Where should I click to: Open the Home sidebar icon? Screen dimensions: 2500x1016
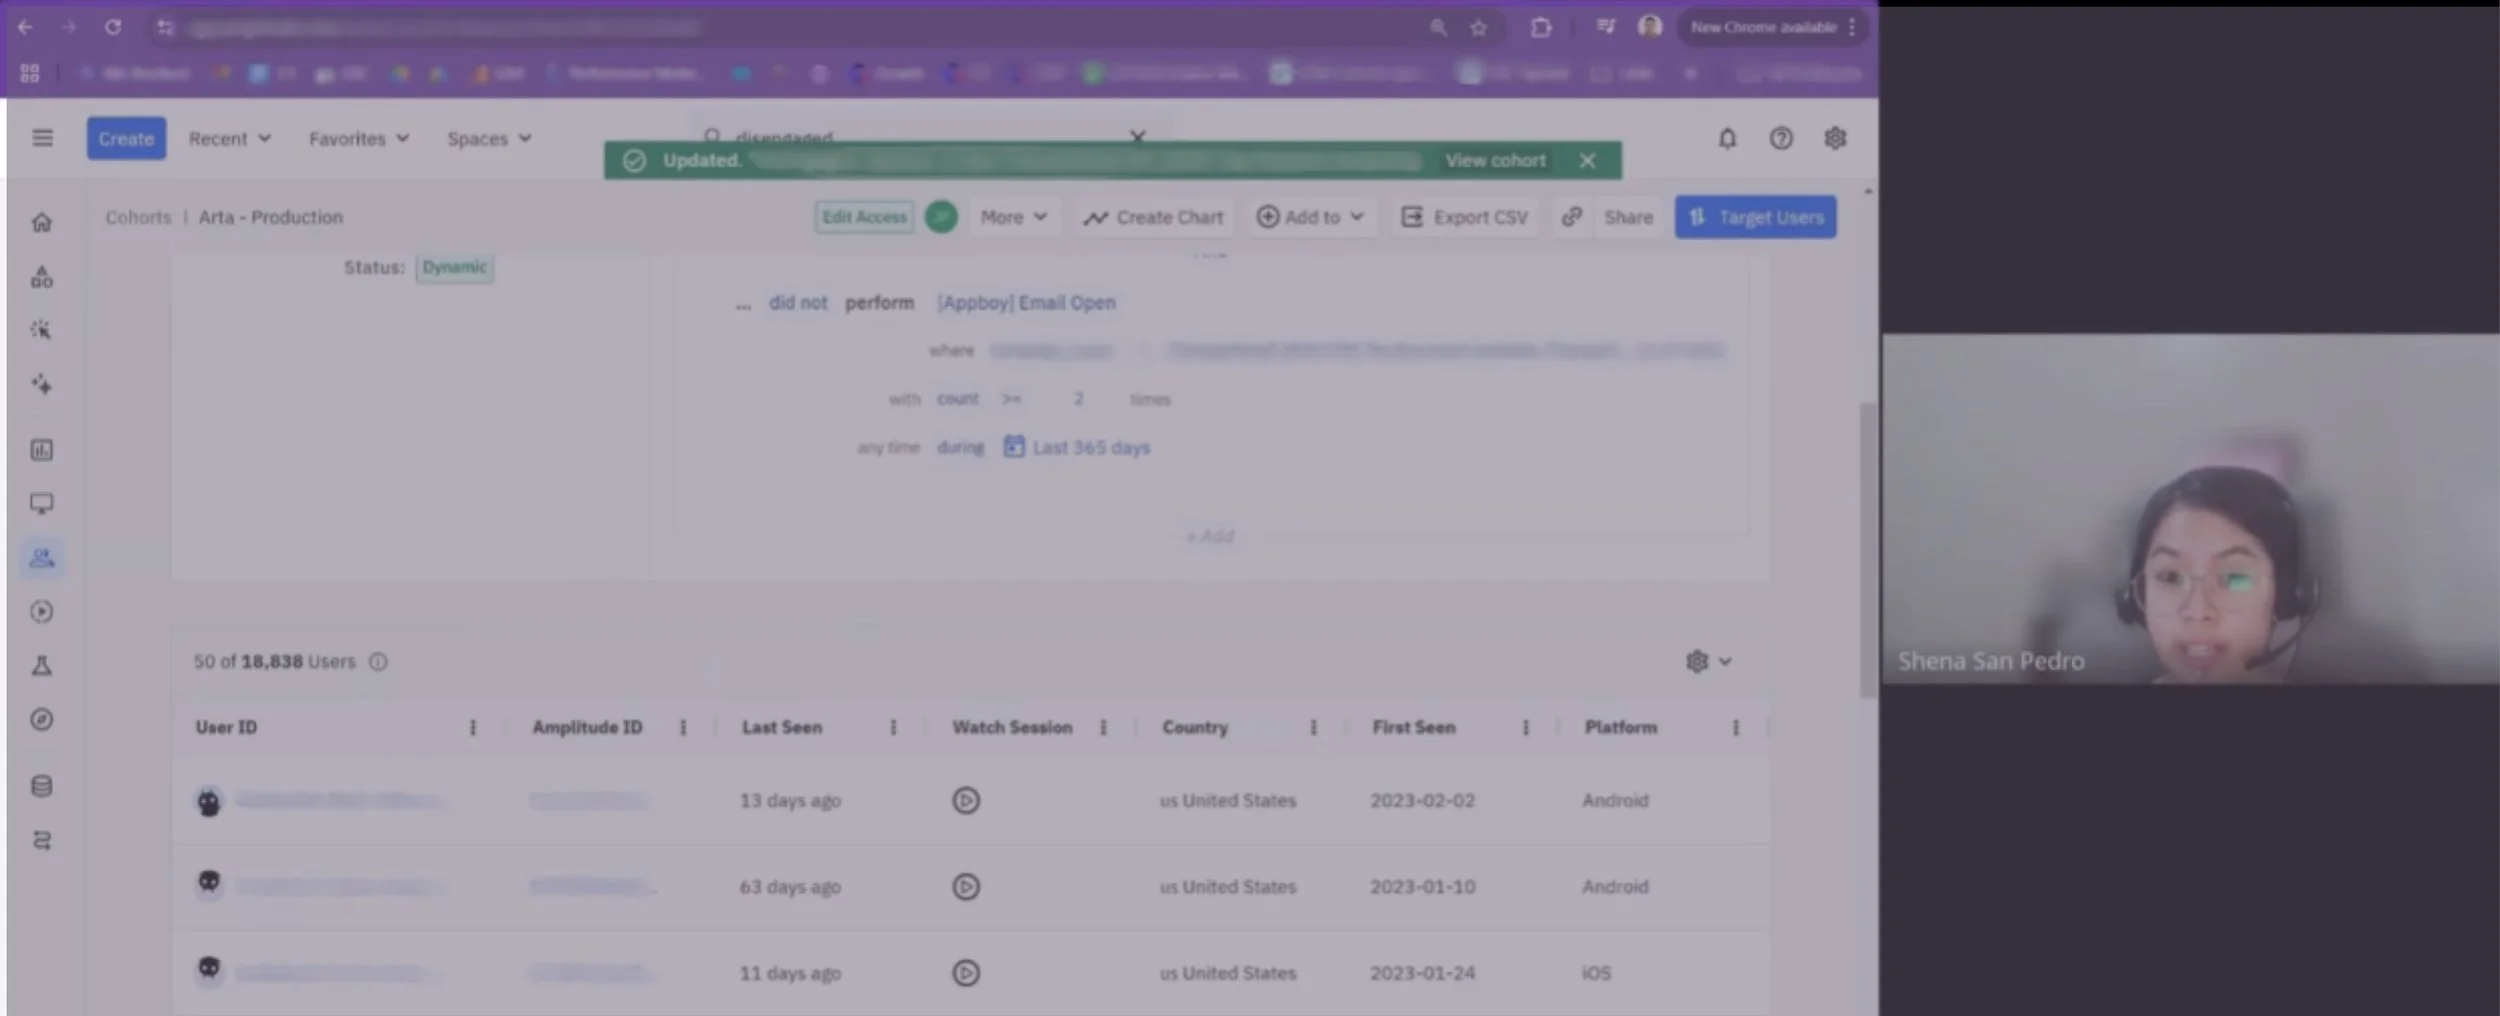click(x=42, y=222)
